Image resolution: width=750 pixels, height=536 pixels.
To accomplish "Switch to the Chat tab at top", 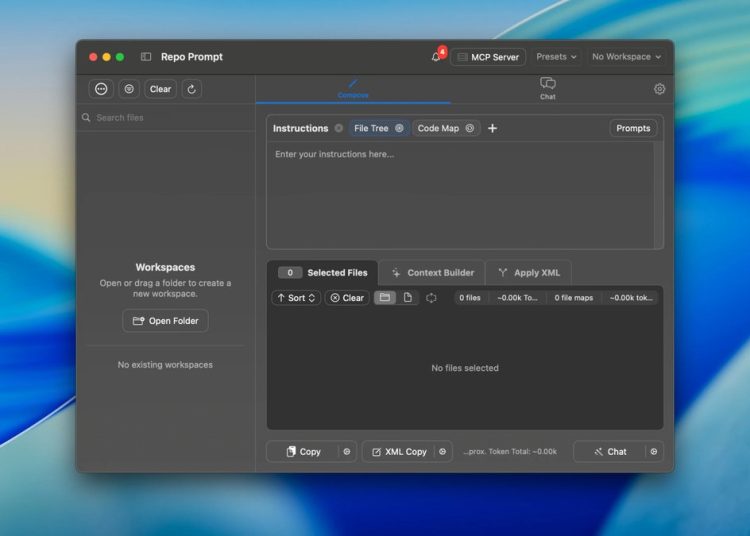I will click(547, 88).
